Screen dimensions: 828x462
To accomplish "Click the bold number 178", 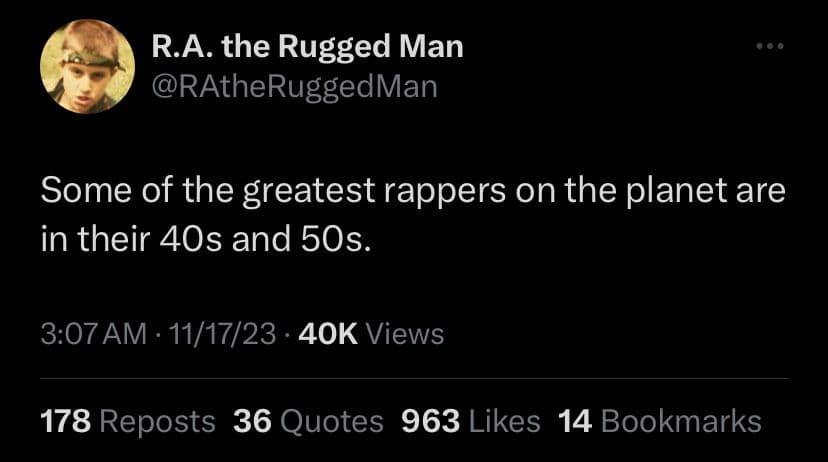I will point(66,421).
